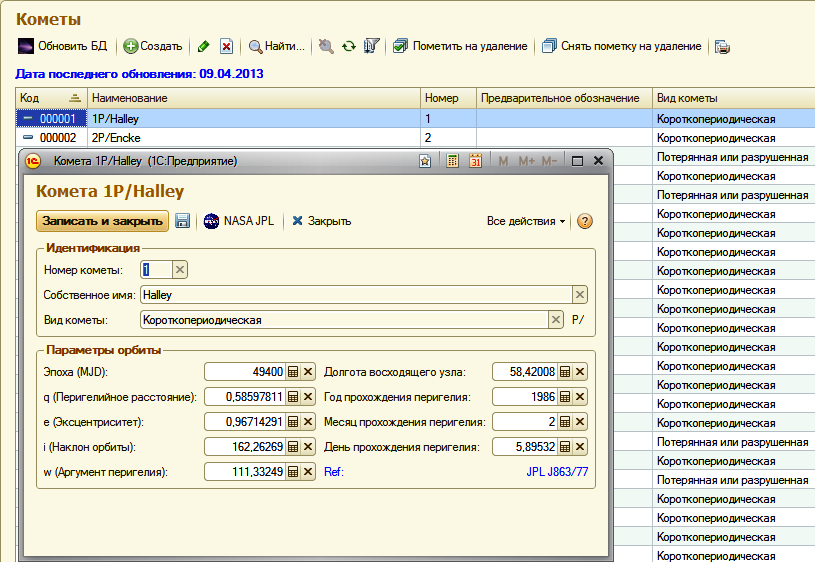Click the Обновить БД toolbar button

pyautogui.click(x=62, y=46)
